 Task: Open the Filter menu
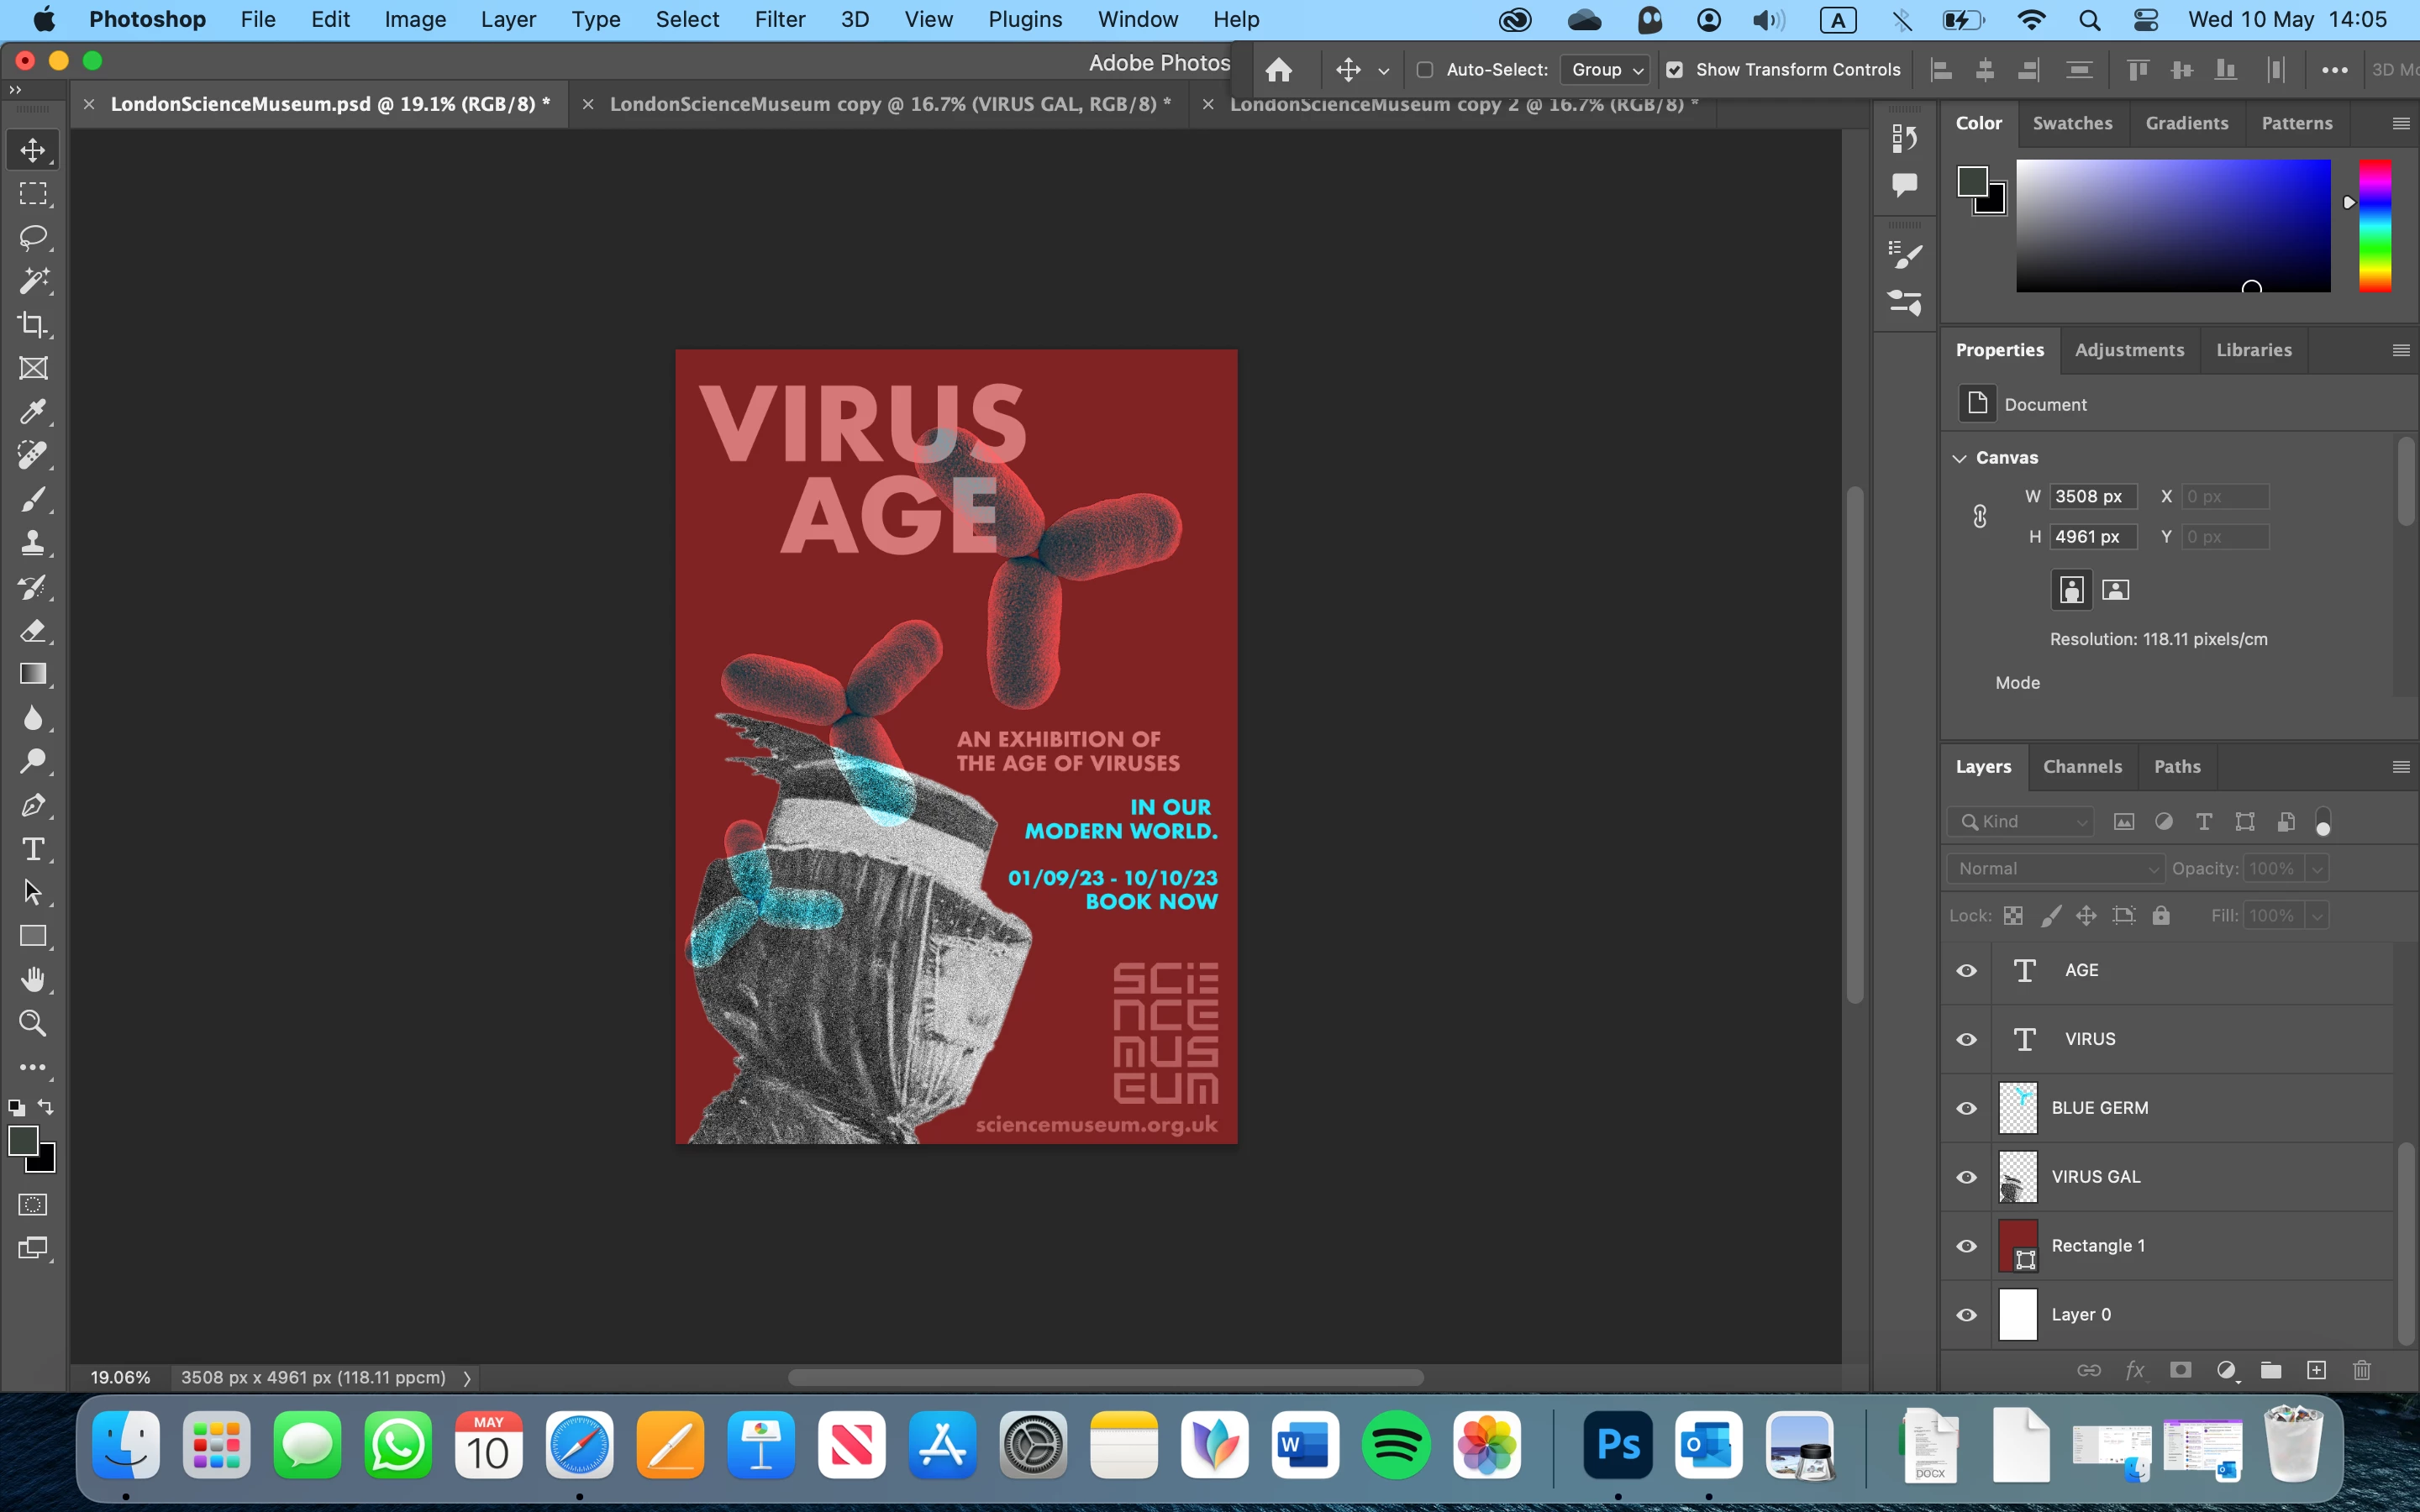[779, 20]
